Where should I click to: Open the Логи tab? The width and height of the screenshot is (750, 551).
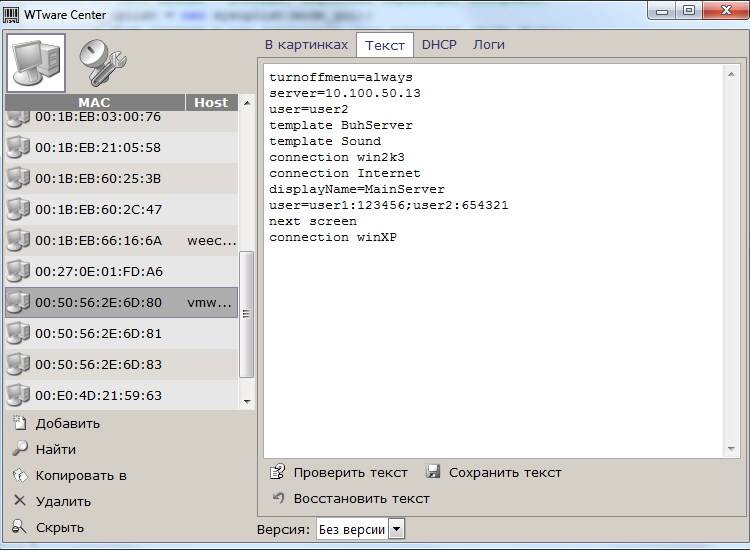489,45
